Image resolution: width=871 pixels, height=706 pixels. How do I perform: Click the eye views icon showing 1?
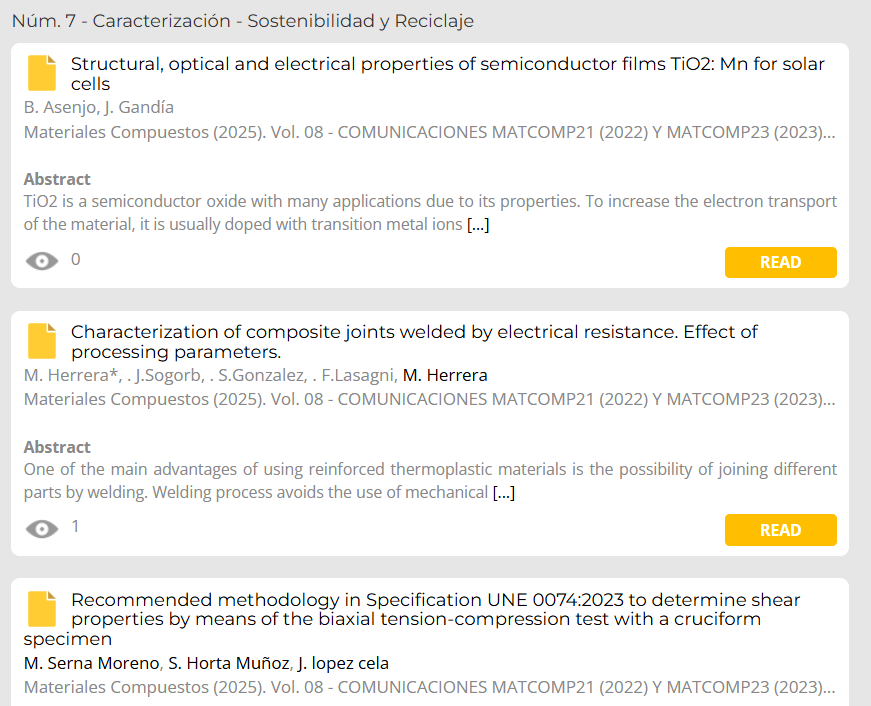(x=42, y=529)
